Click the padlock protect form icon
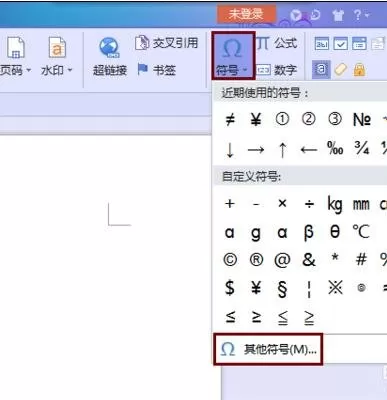This screenshot has width=387, height=400. click(359, 70)
